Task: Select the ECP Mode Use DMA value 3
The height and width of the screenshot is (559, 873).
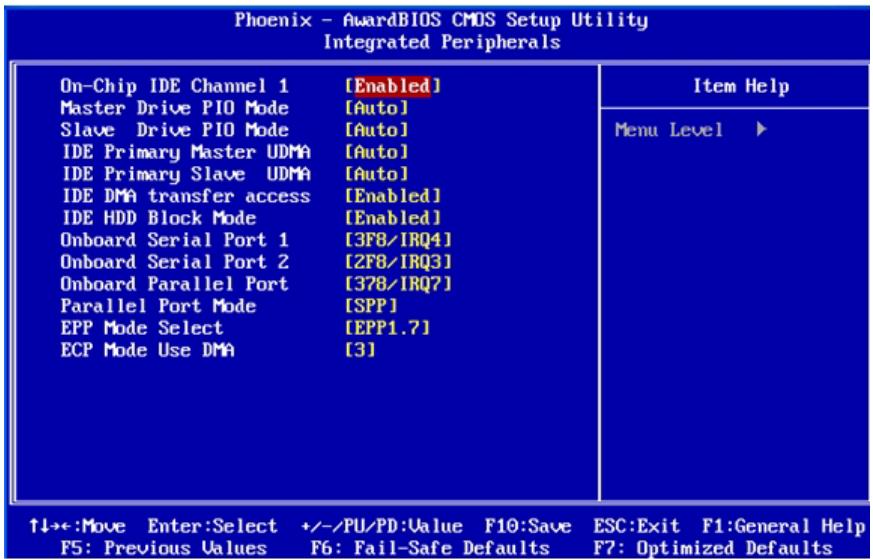Action: (x=360, y=350)
